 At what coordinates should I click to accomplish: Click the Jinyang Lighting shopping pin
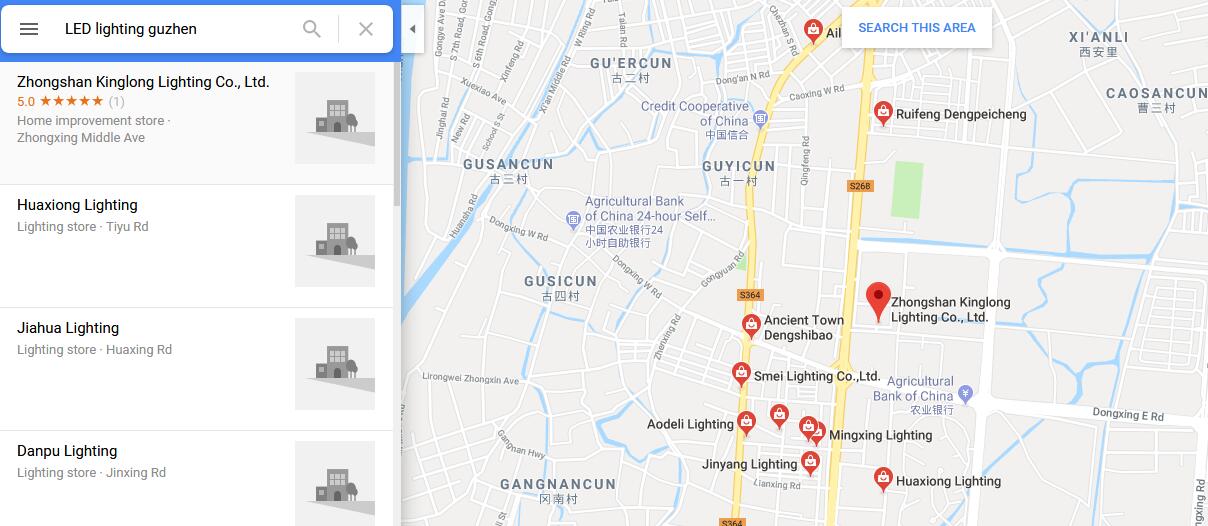tap(810, 462)
